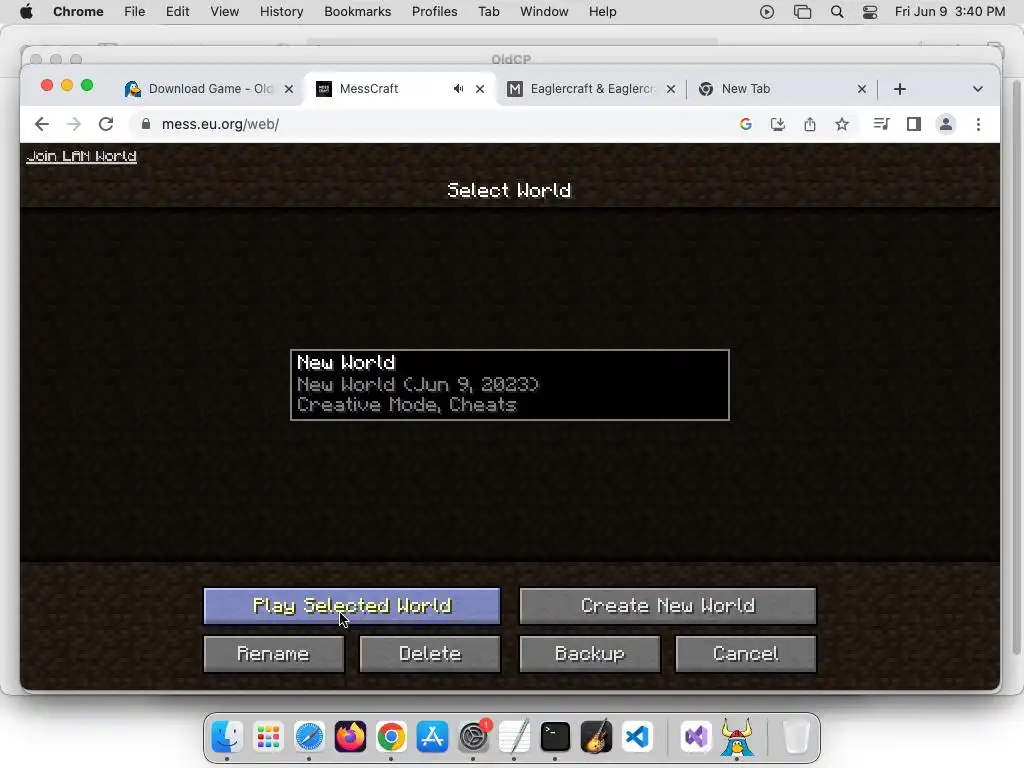Open the Apple menu
Screen dimensions: 1024x768
coord(26,12)
